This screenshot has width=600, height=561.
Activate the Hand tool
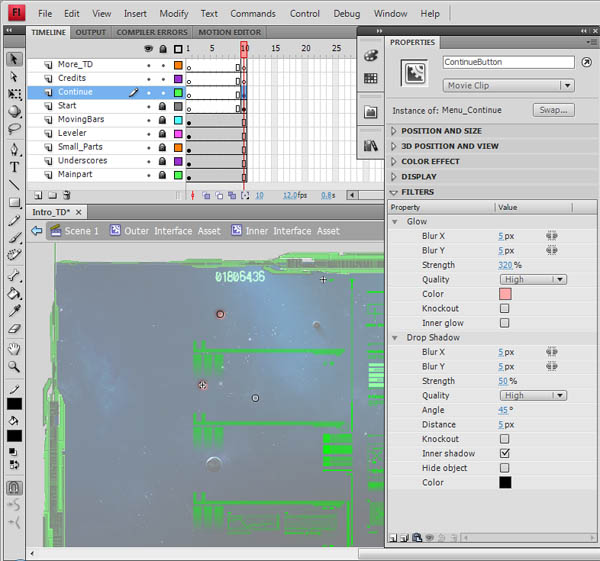coord(14,348)
